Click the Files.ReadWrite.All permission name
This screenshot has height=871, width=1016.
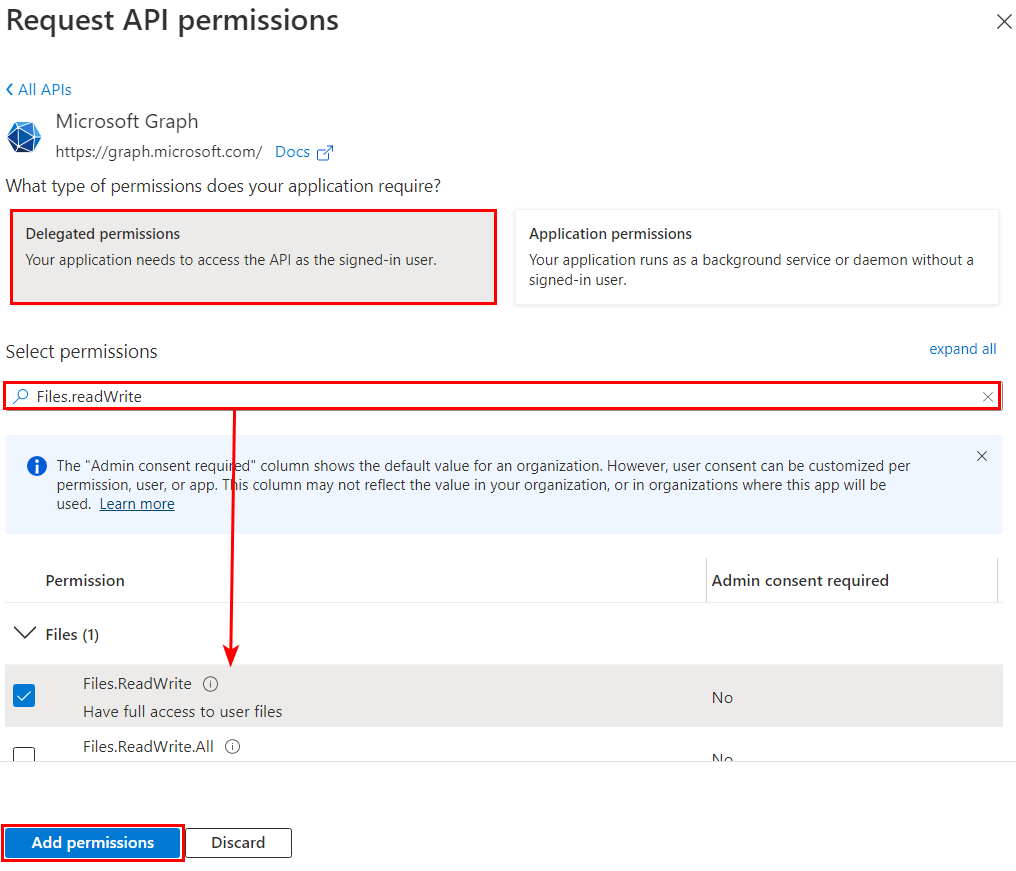click(x=148, y=747)
